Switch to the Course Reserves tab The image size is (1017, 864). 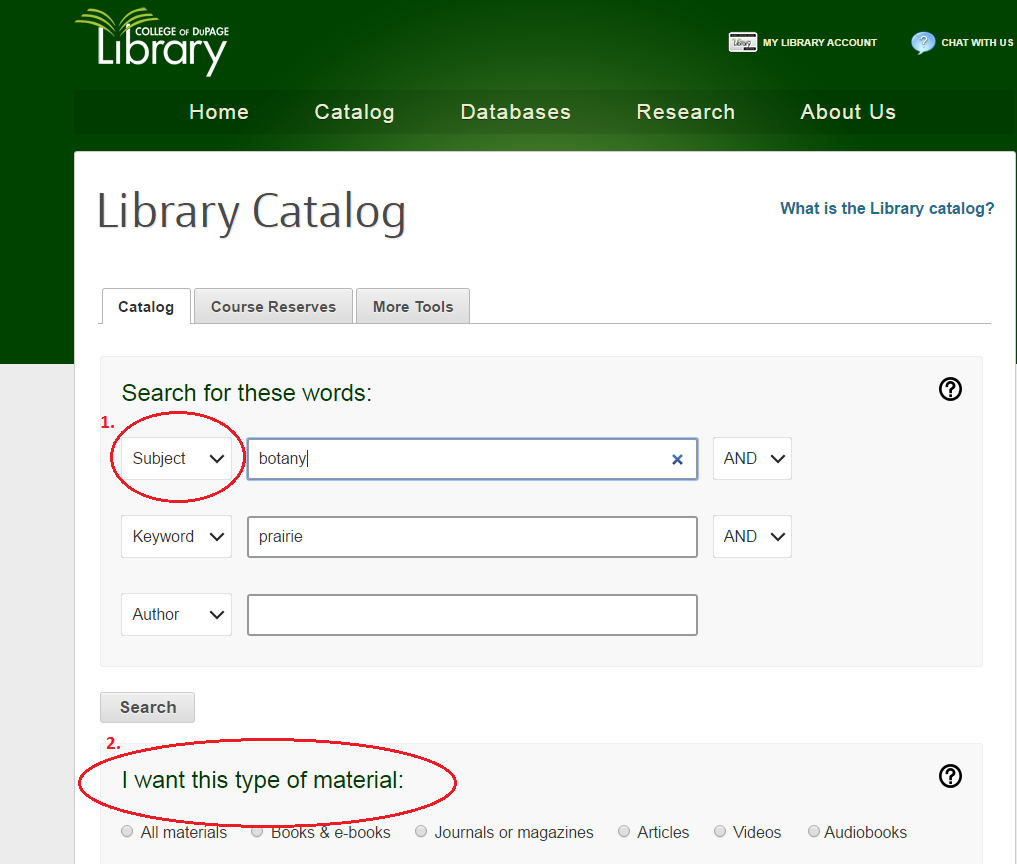click(x=273, y=307)
